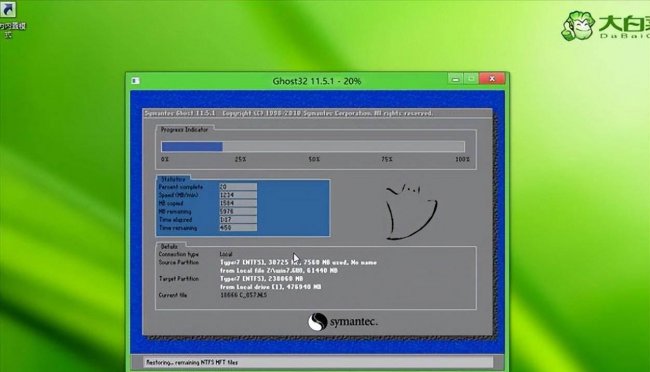Click the '50%' progress scale mark
Screen dimensions: 650x372
(314, 159)
